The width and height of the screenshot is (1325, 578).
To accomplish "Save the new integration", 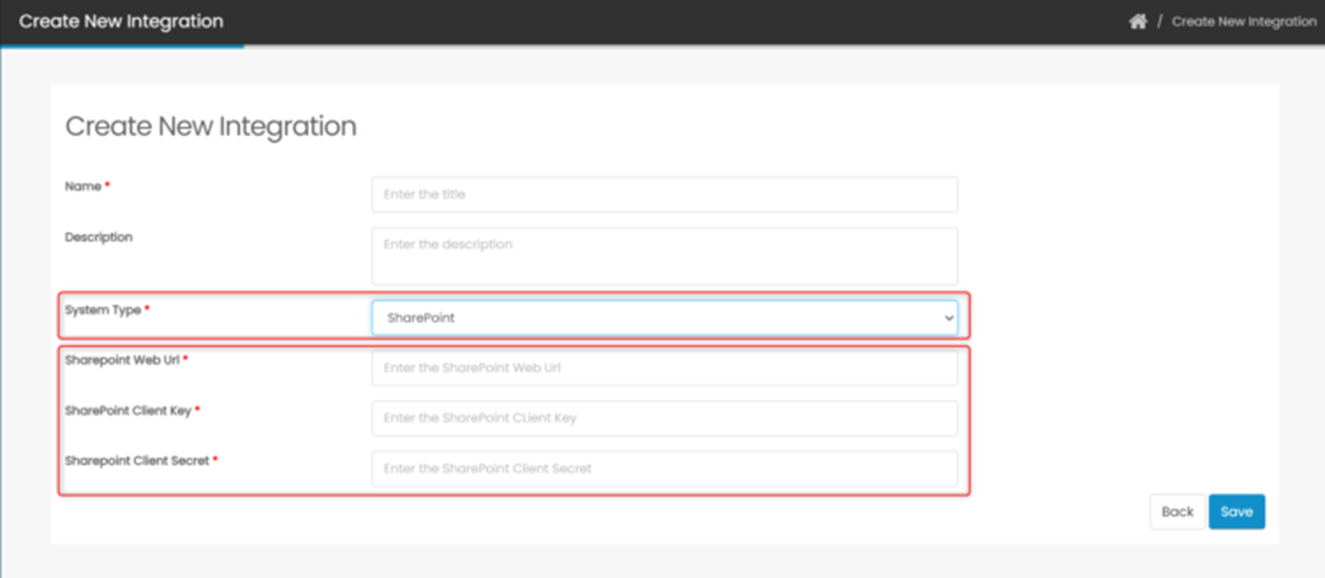I will coord(1236,511).
